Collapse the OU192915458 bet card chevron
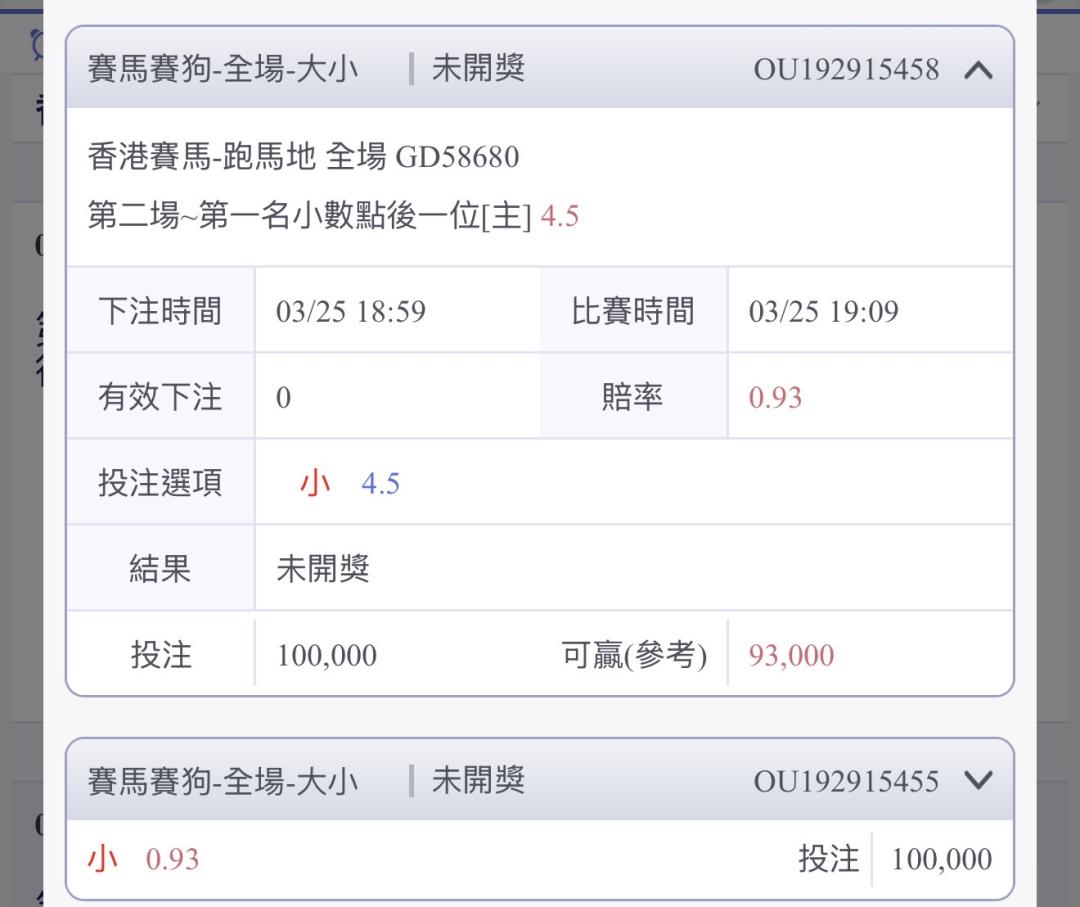The height and width of the screenshot is (907, 1080). point(978,71)
